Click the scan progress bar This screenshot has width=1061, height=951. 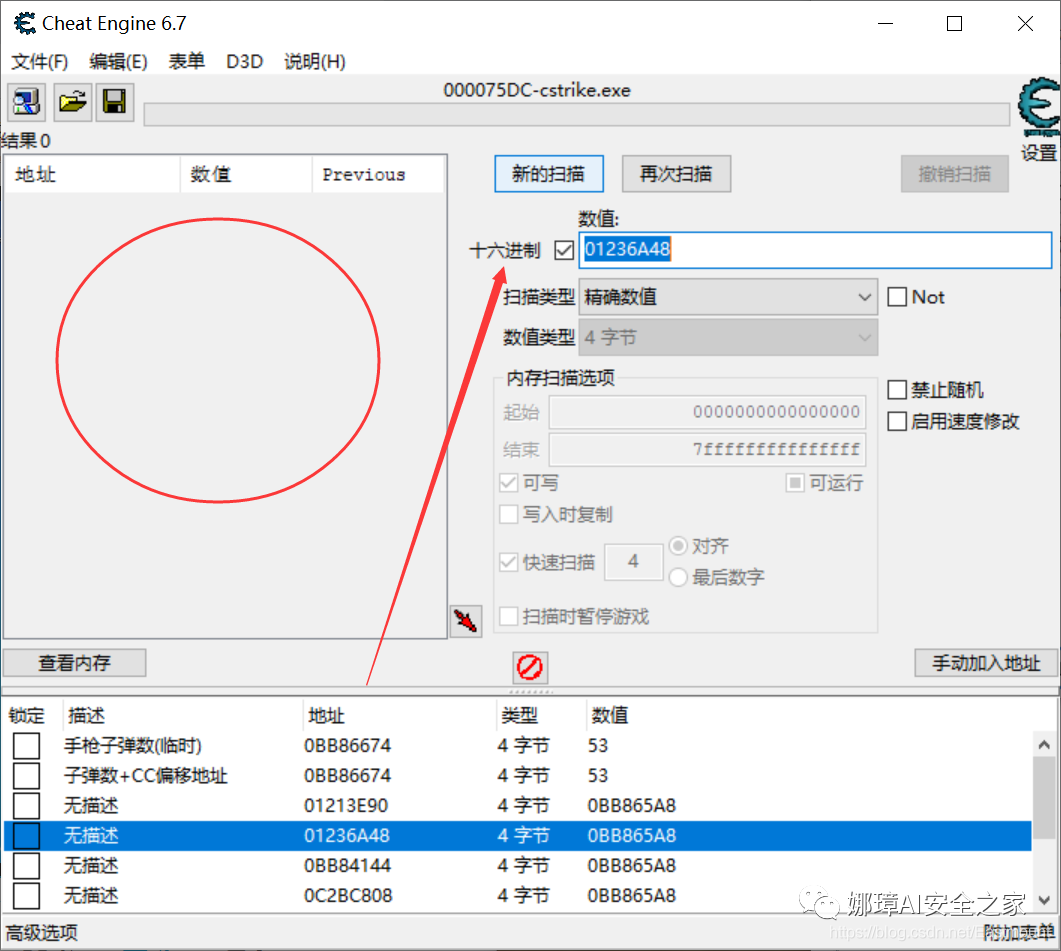click(x=577, y=114)
